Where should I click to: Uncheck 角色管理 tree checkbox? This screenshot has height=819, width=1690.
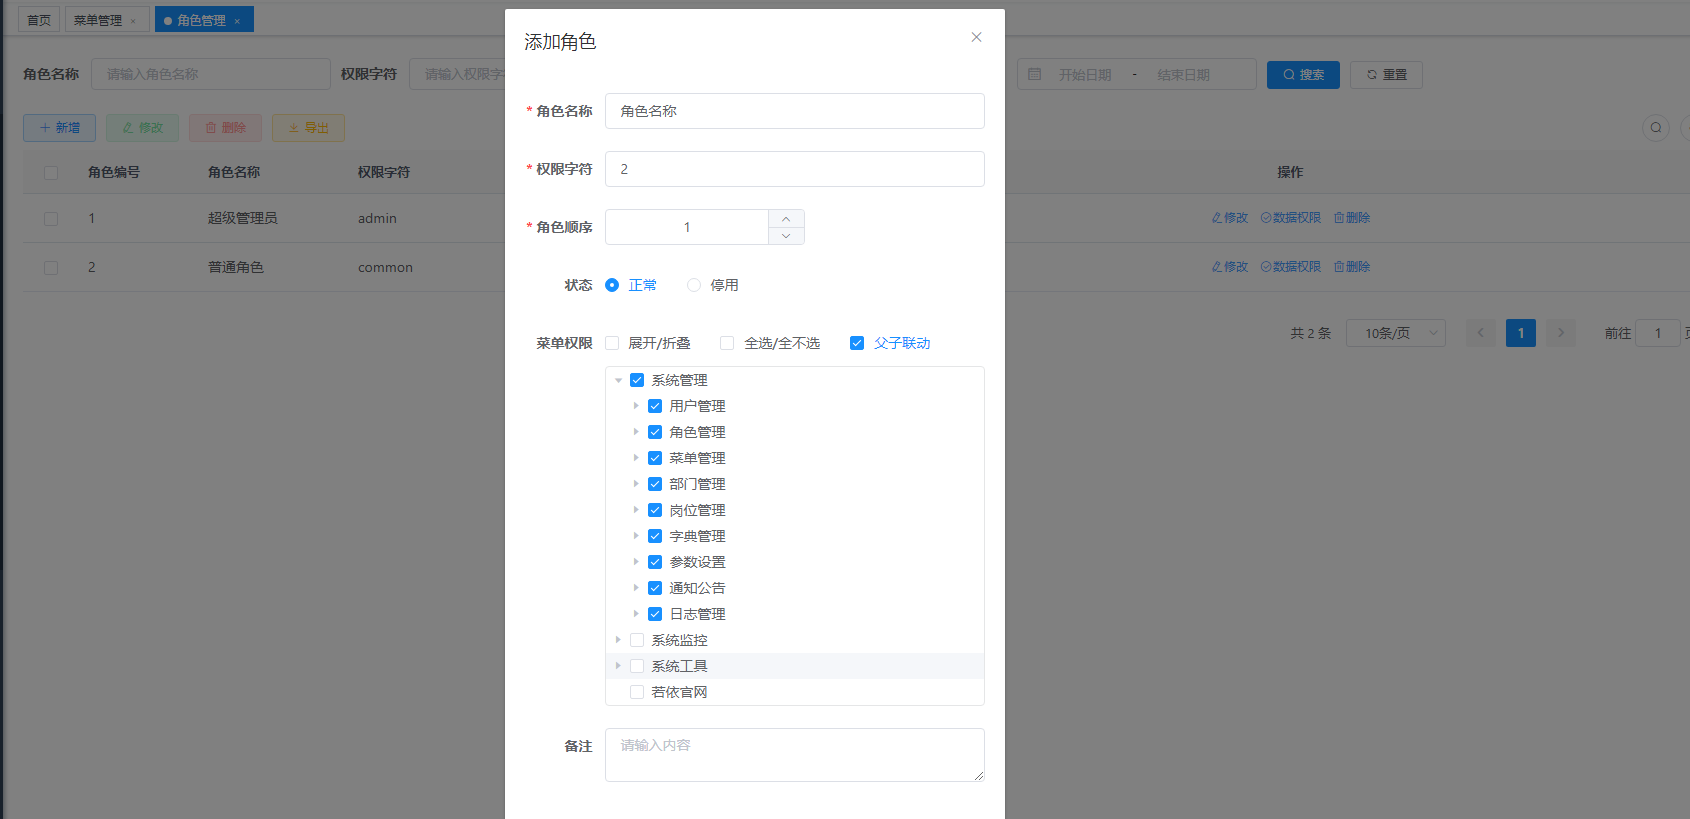655,432
